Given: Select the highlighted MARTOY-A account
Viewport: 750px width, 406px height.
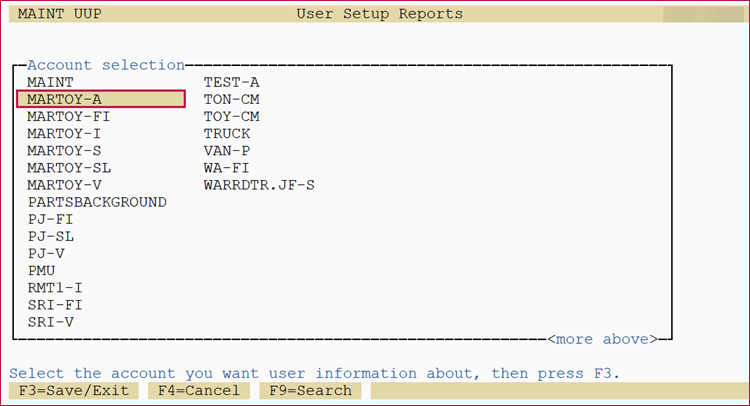Looking at the screenshot, I should [64, 99].
